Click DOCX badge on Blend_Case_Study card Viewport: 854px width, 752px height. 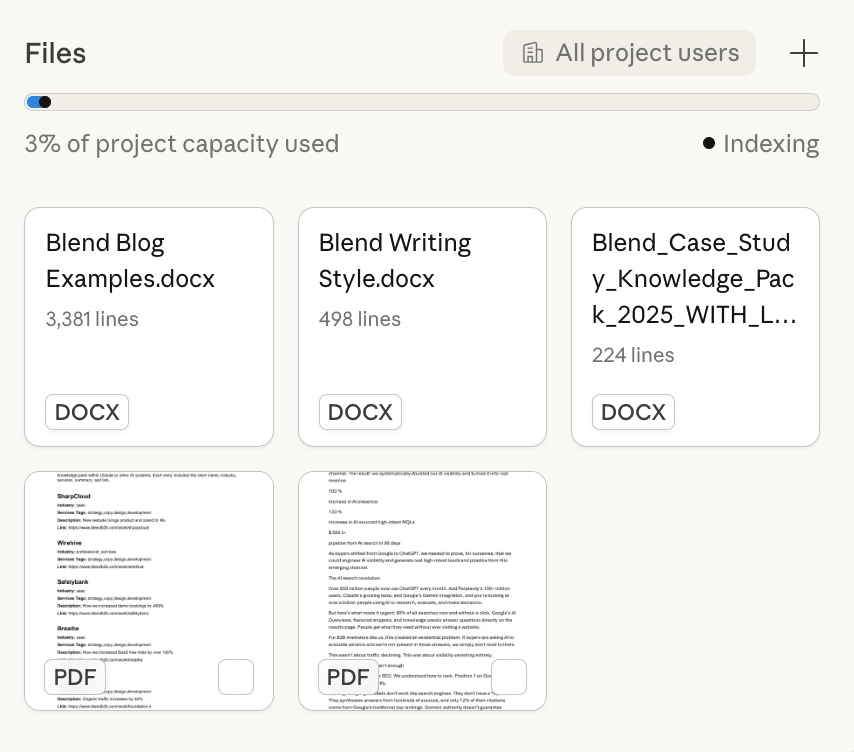click(633, 412)
